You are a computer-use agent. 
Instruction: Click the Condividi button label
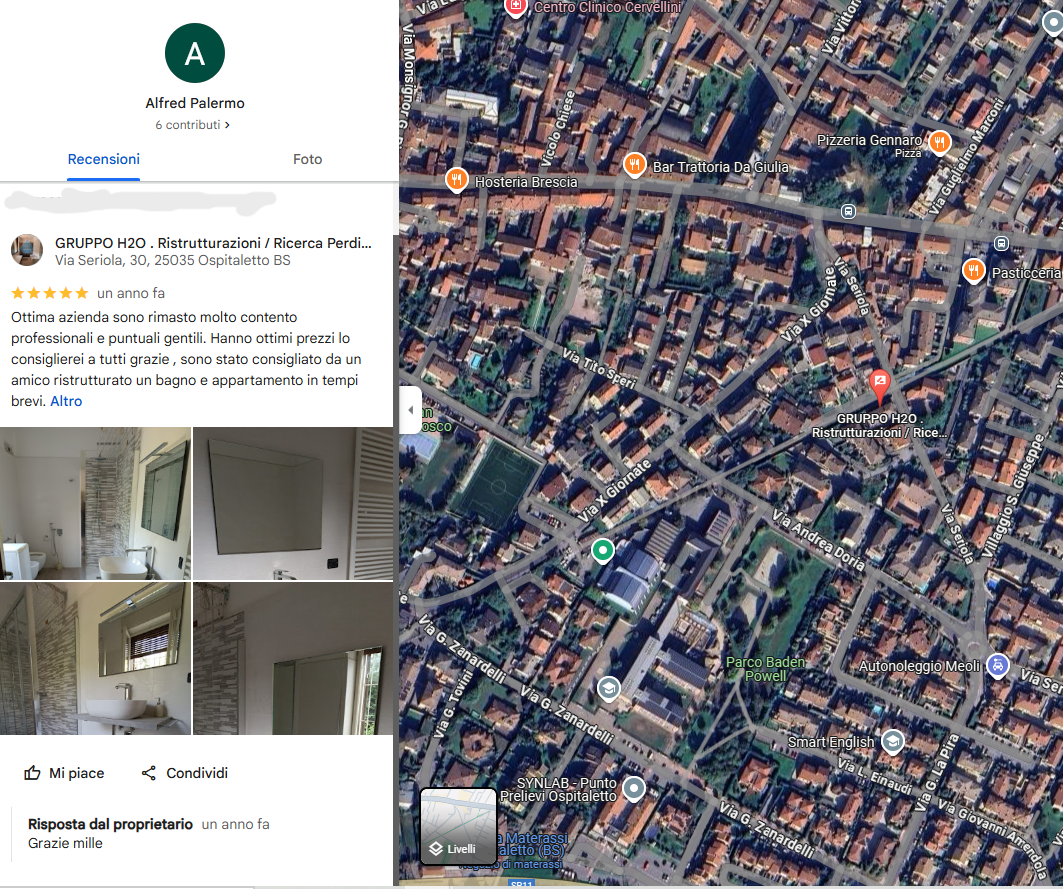(x=197, y=773)
